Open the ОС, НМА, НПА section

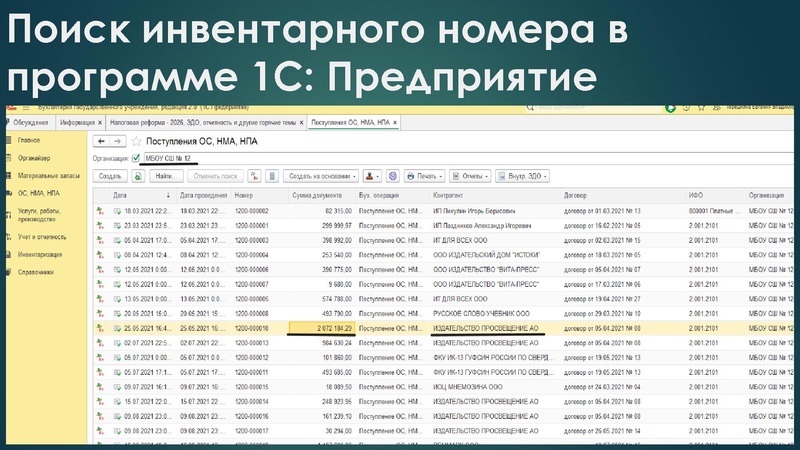pos(39,193)
